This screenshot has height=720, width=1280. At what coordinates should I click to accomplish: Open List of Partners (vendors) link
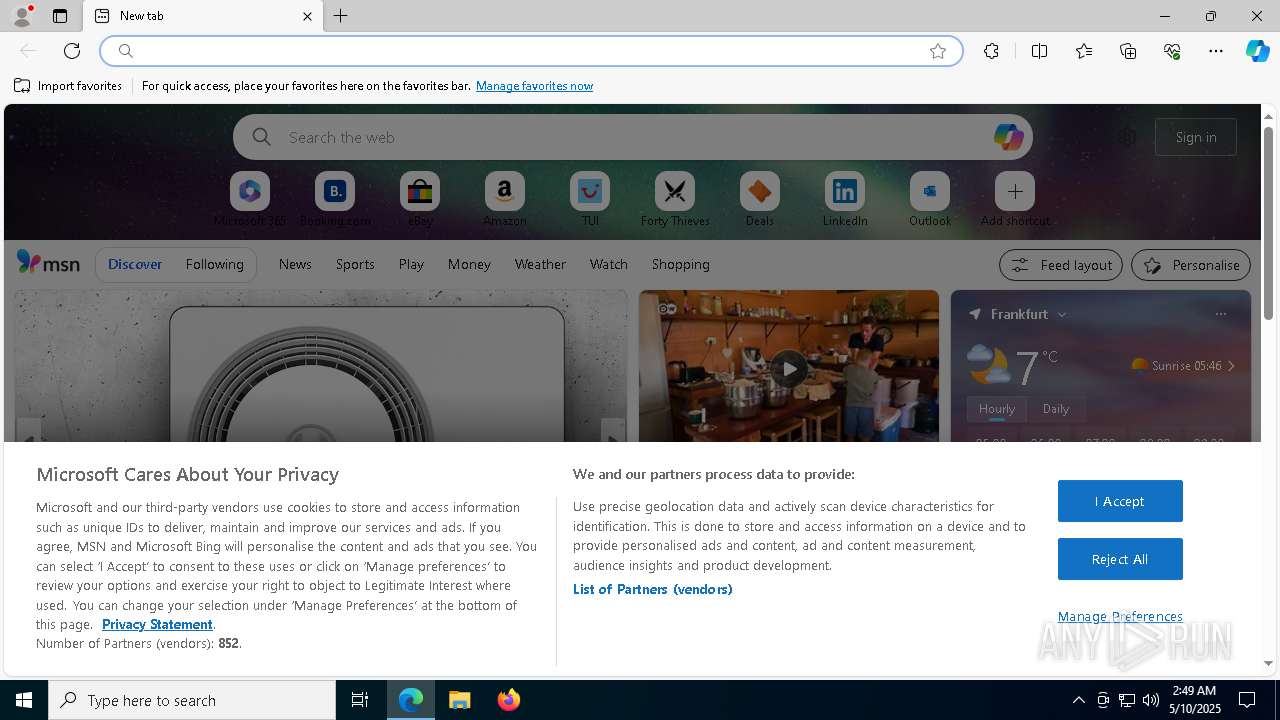pos(653,589)
